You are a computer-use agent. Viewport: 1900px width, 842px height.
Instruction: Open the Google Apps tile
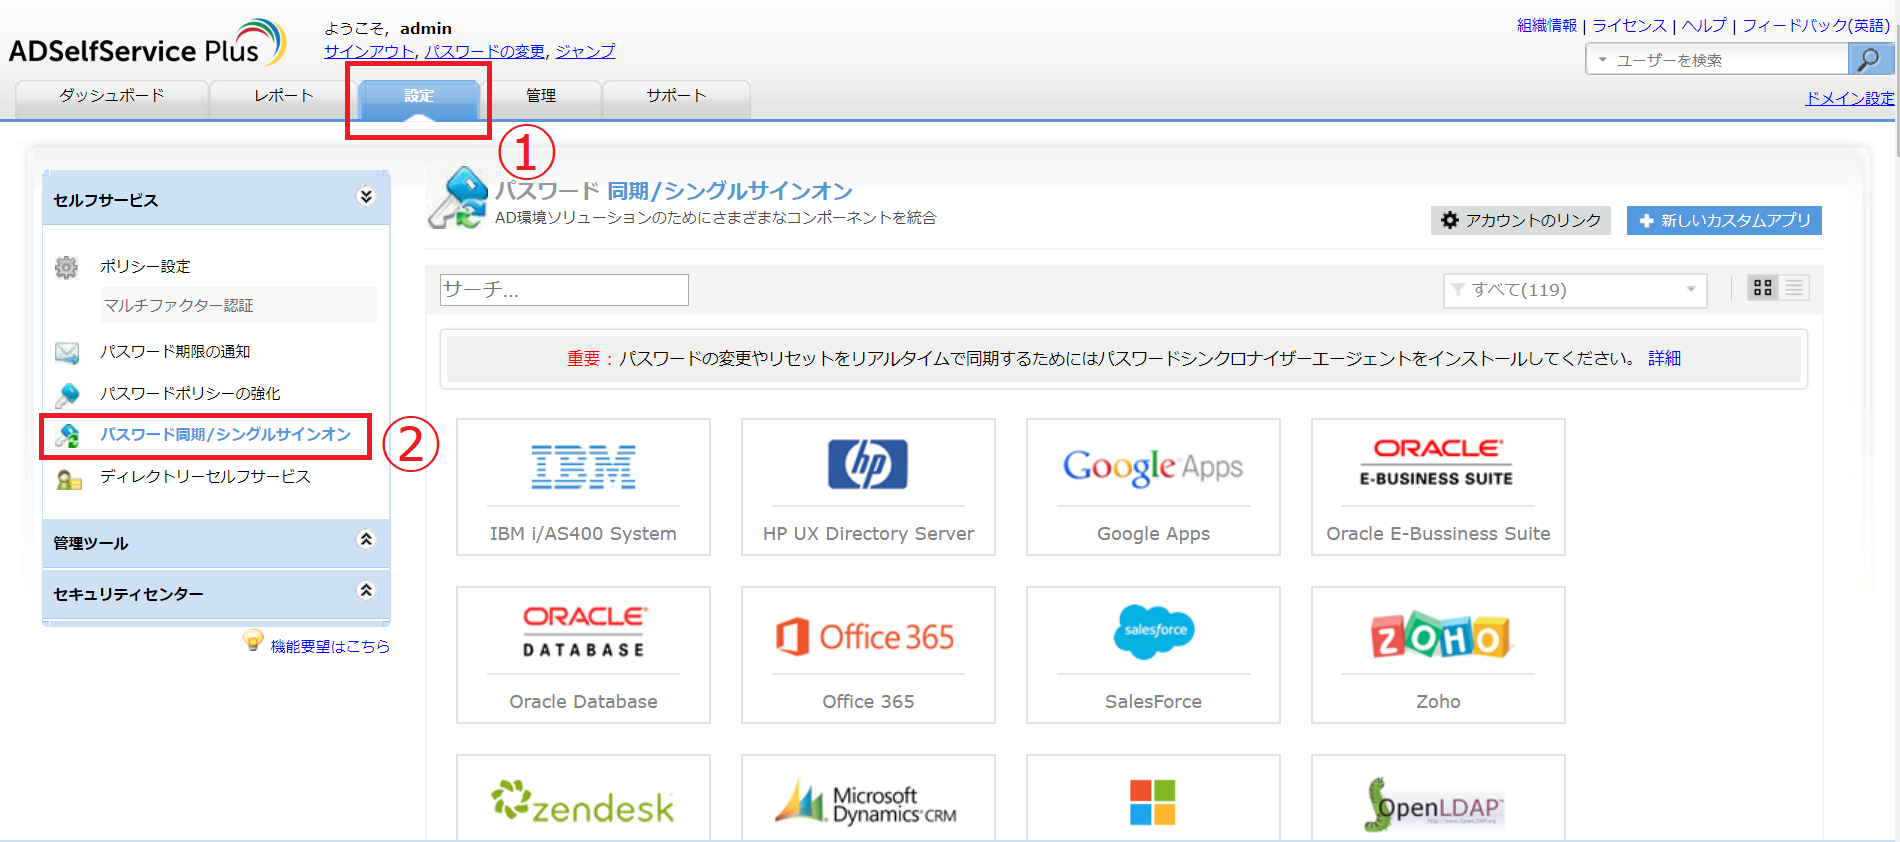point(1153,487)
